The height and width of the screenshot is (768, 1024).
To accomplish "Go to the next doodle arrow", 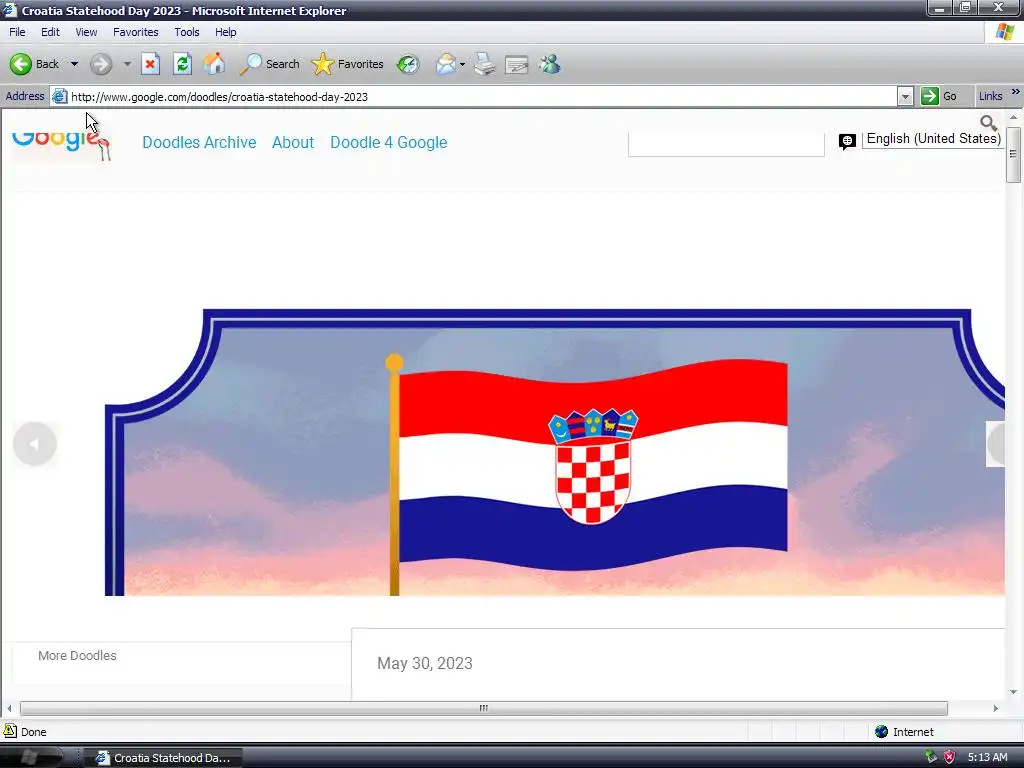I will click(x=995, y=444).
